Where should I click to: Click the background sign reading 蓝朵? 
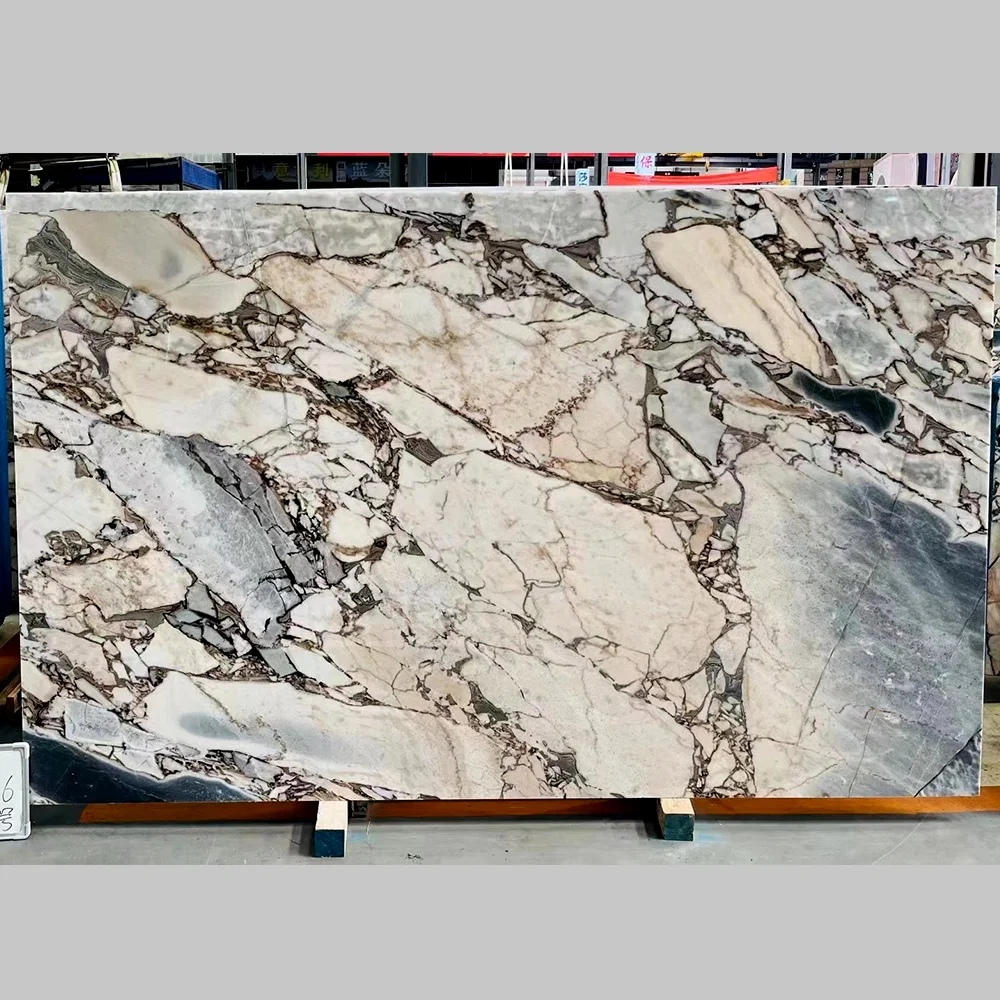click(x=370, y=171)
